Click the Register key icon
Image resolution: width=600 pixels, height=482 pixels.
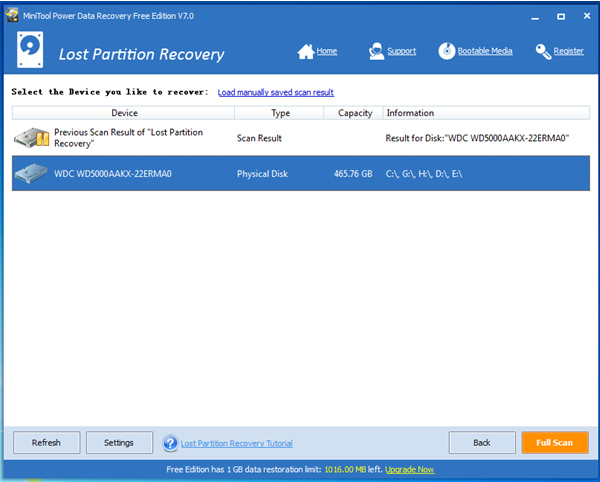coord(543,52)
